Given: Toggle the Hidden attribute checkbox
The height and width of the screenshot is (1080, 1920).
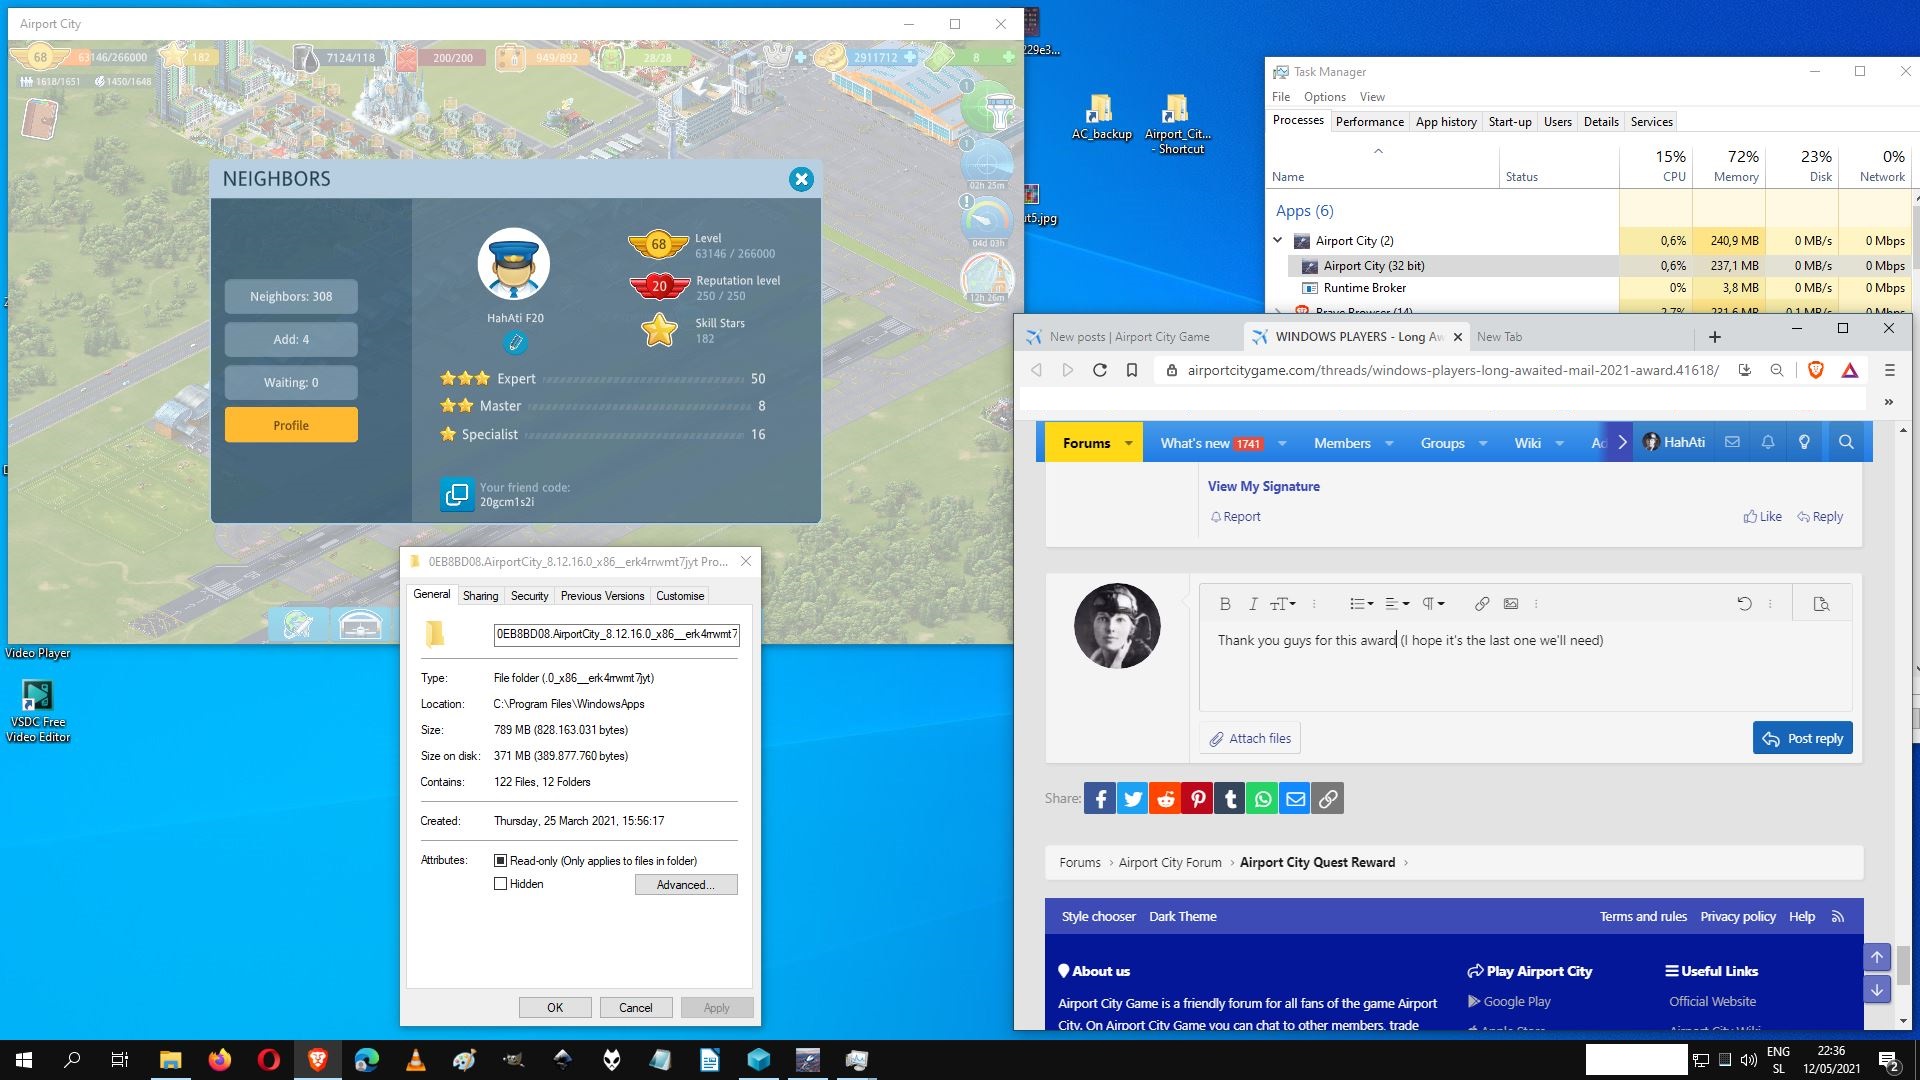Looking at the screenshot, I should [501, 884].
